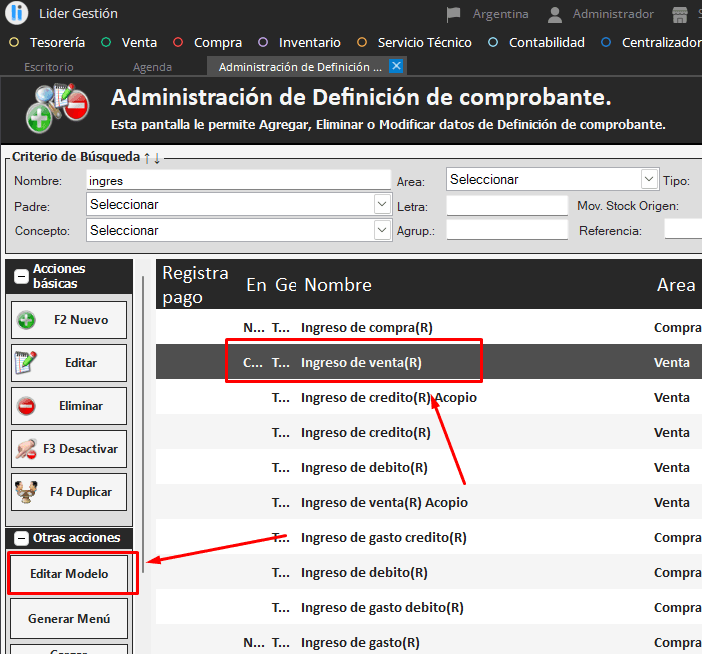Click the Argentina flag icon
The height and width of the screenshot is (654, 702).
tap(454, 14)
